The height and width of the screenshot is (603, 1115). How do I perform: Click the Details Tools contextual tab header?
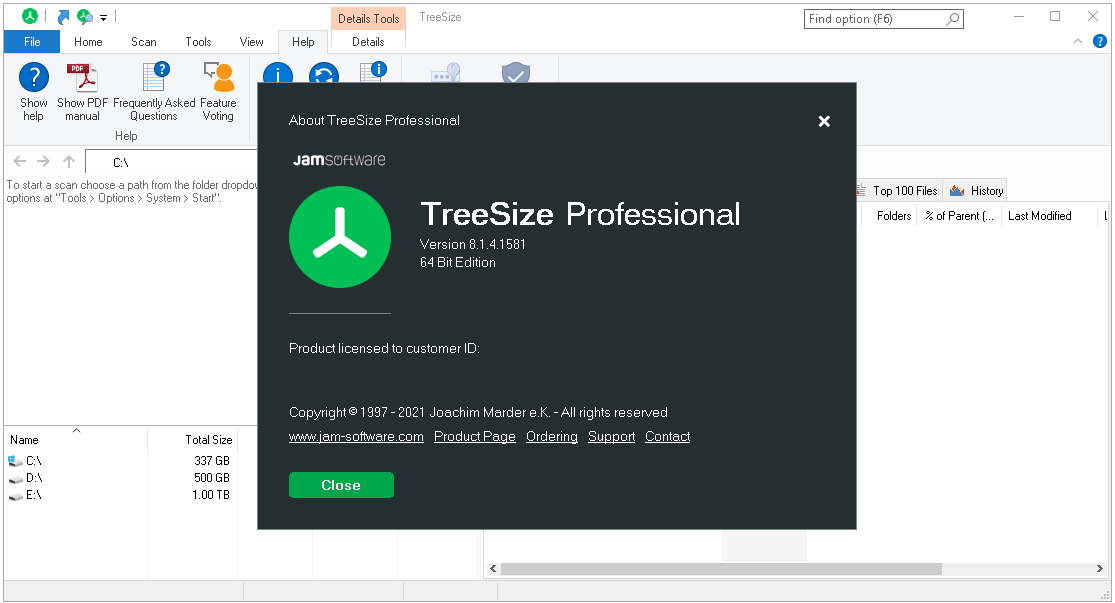[x=368, y=19]
